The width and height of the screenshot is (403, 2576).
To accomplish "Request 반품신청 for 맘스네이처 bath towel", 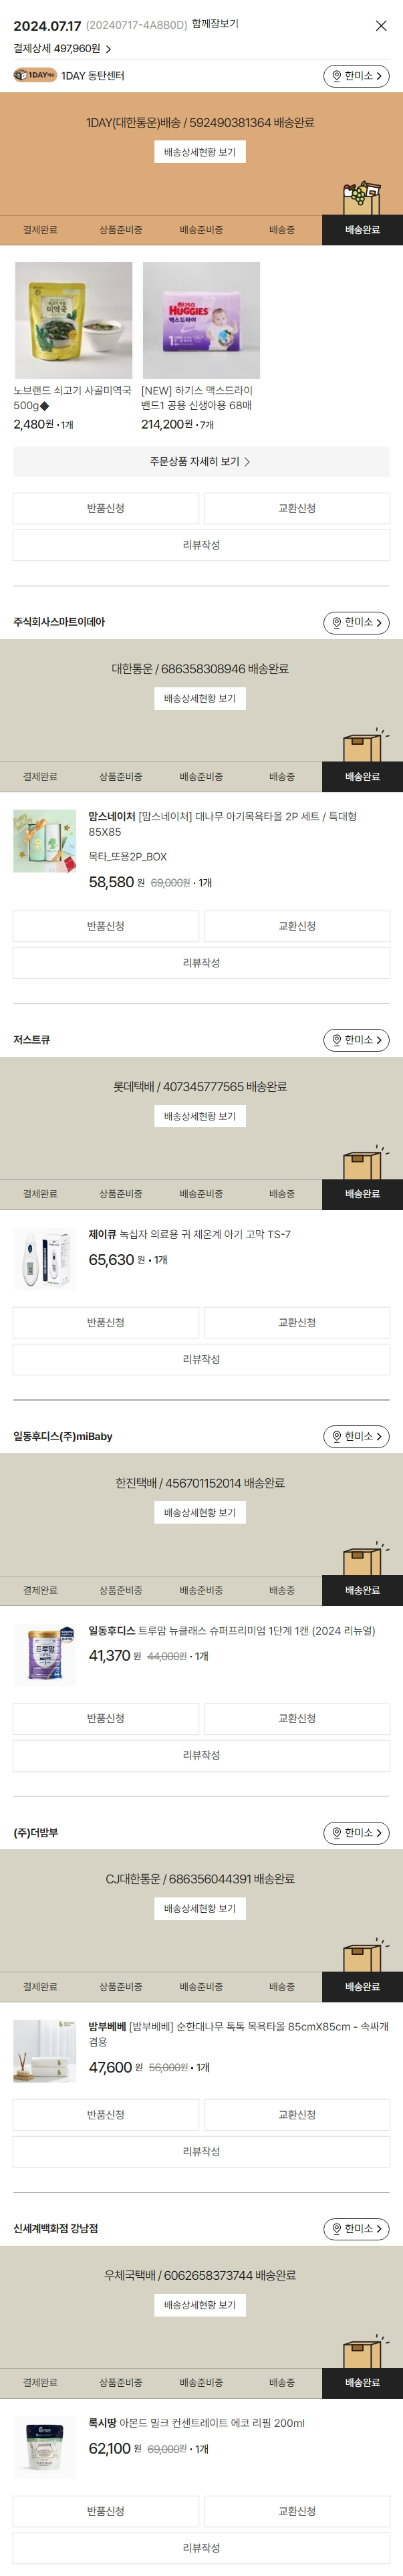I will [x=106, y=926].
